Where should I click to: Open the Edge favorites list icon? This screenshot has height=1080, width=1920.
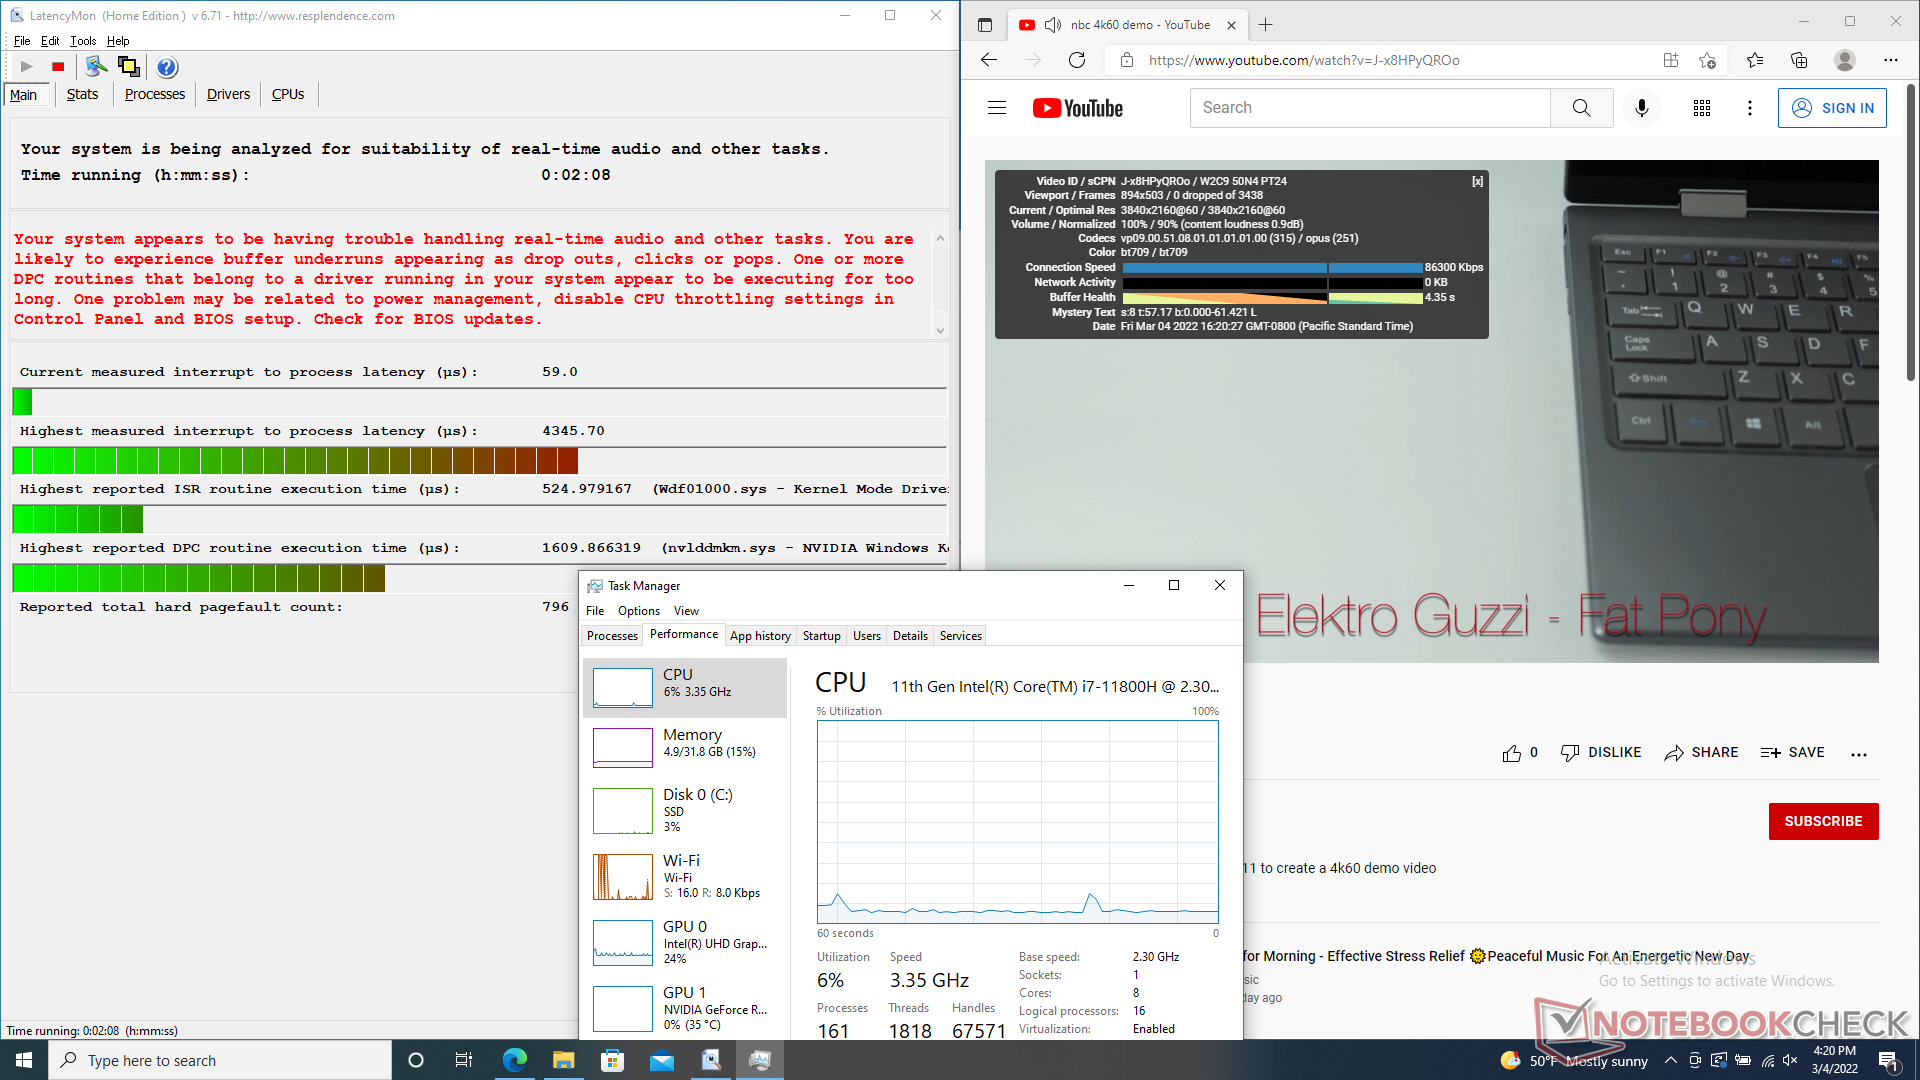1755,60
